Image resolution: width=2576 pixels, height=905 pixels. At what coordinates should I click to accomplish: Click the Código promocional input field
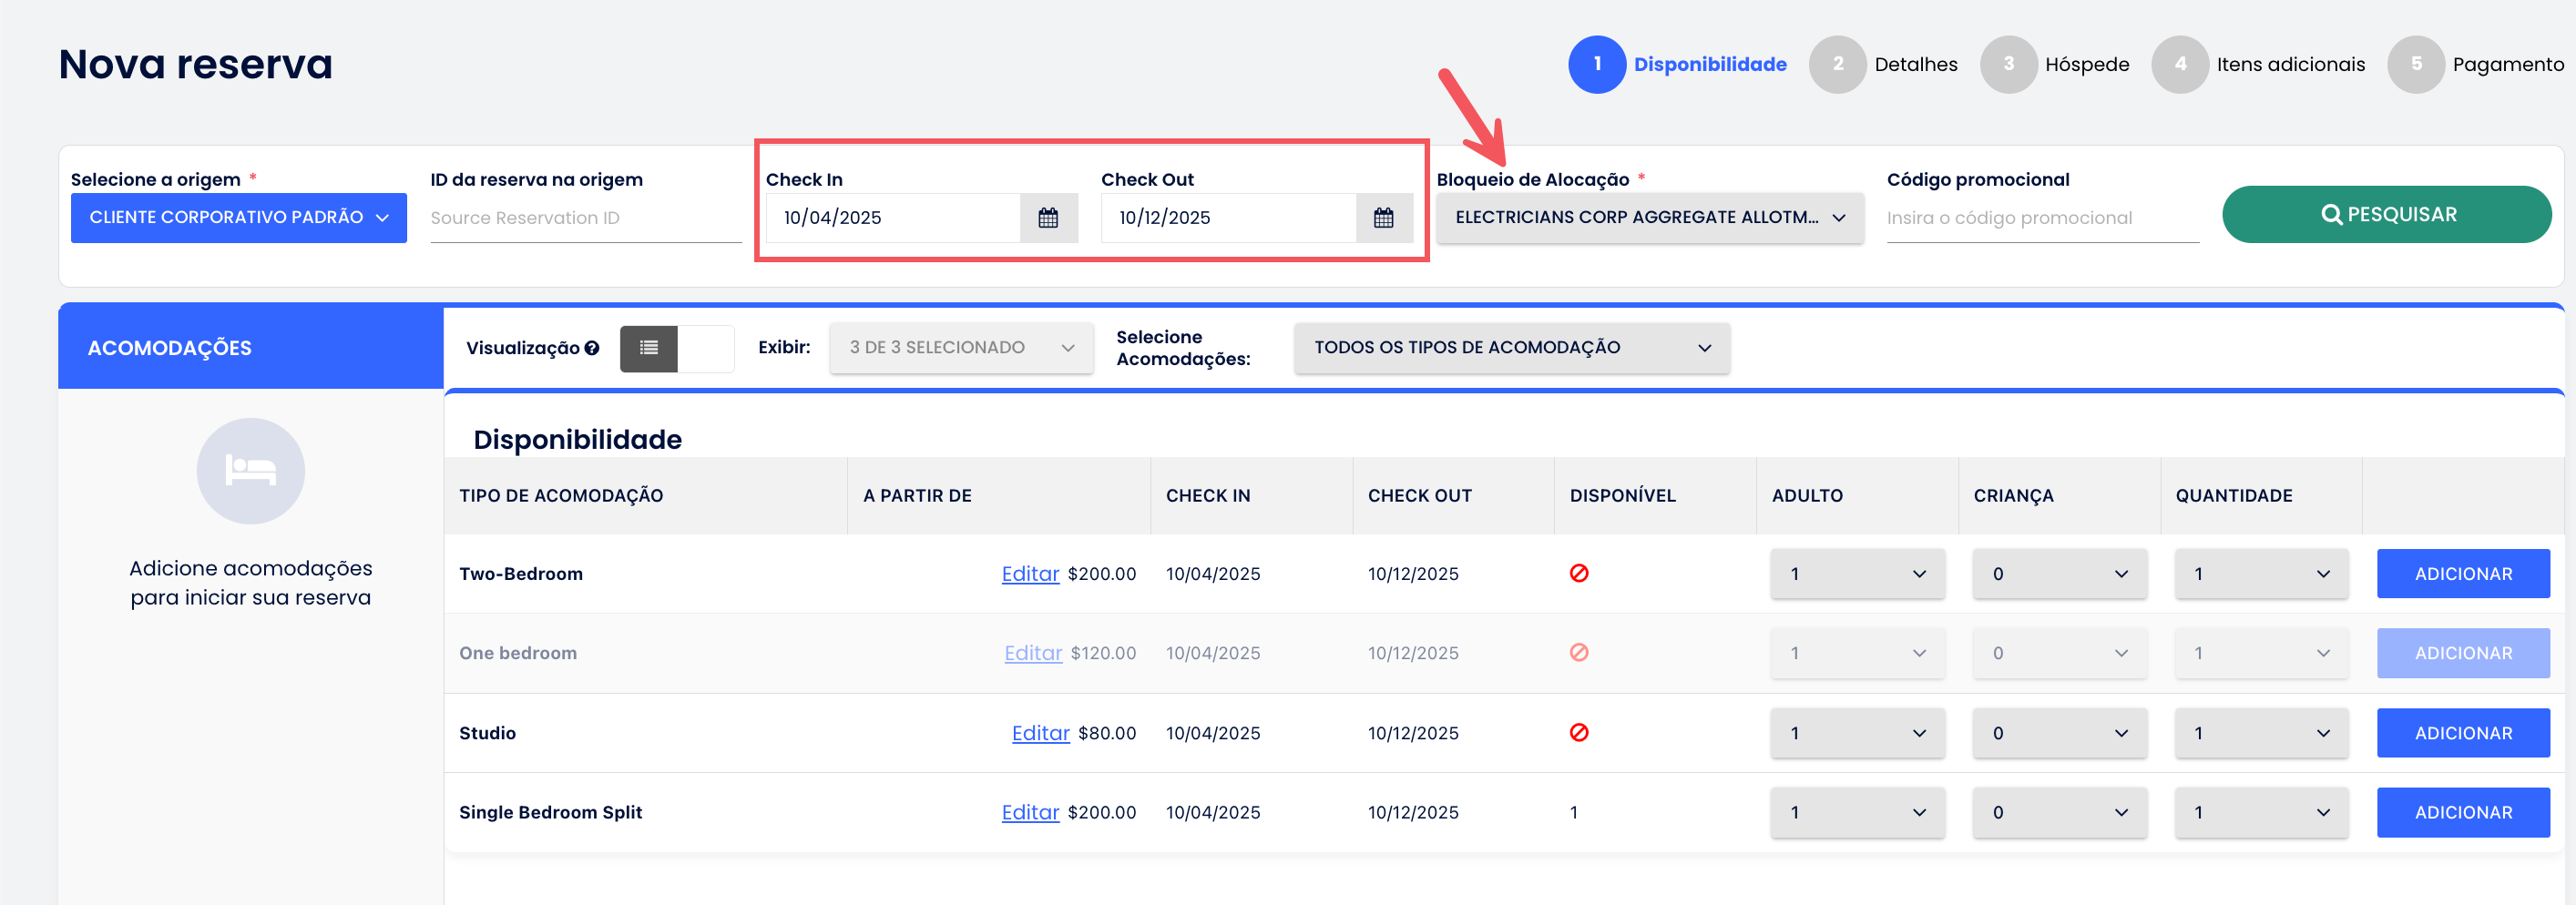click(2041, 218)
